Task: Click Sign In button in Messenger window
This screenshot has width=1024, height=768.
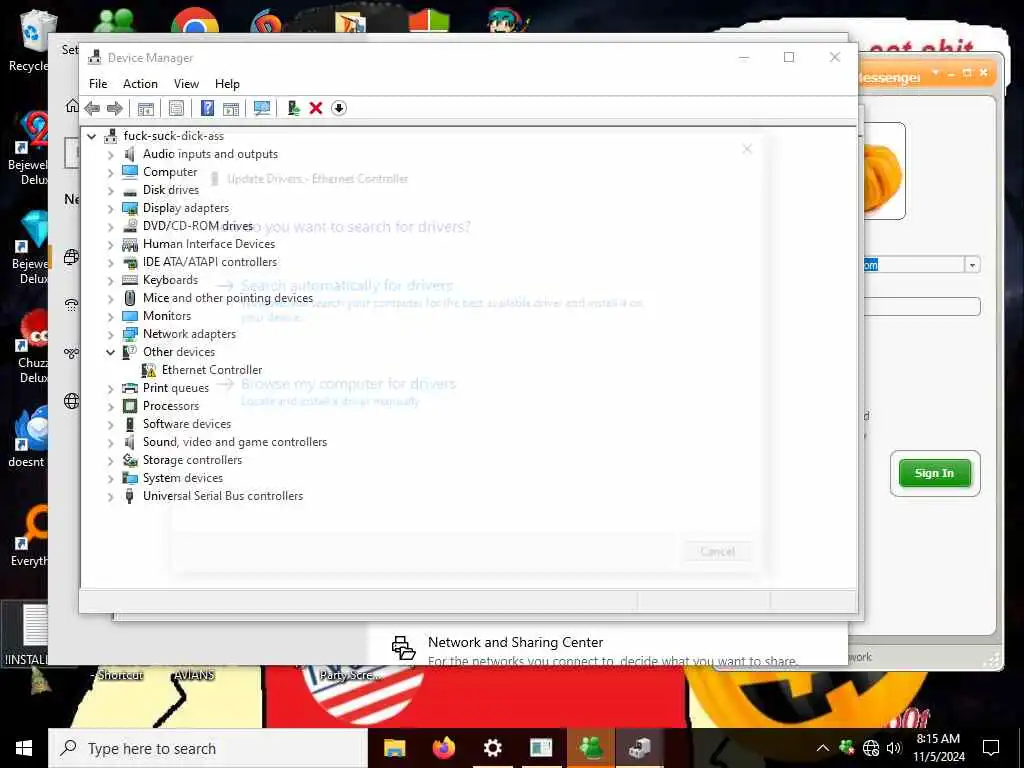Action: tap(935, 473)
